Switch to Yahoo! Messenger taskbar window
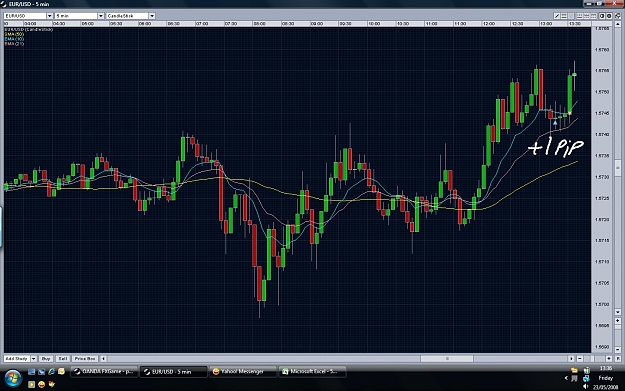The image size is (625, 391). pyautogui.click(x=243, y=371)
